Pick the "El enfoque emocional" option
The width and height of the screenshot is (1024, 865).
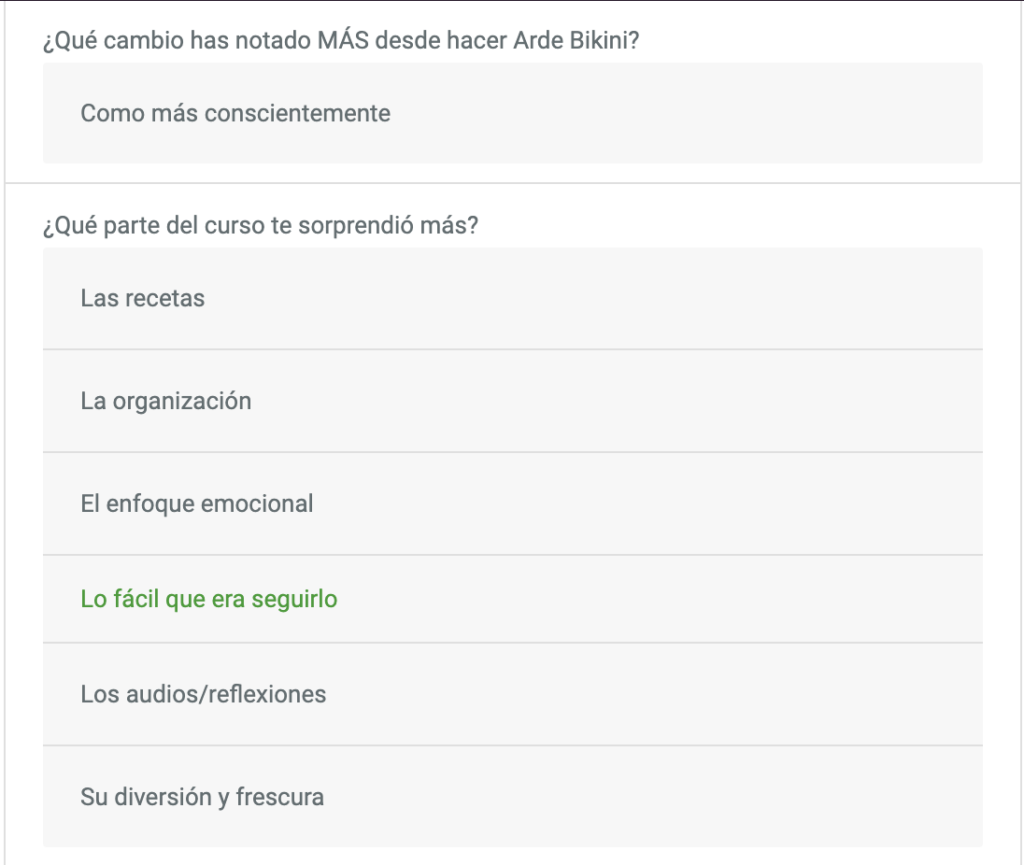pos(513,504)
